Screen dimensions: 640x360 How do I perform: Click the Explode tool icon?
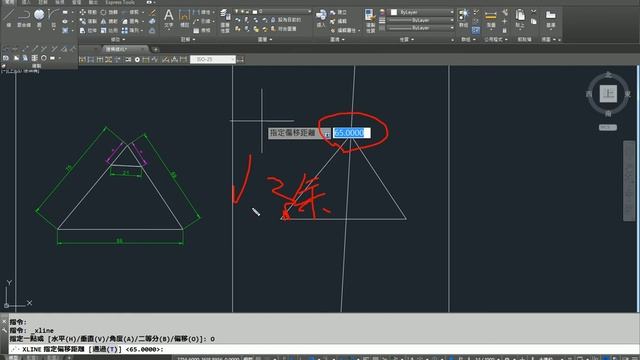pyautogui.click(x=152, y=21)
